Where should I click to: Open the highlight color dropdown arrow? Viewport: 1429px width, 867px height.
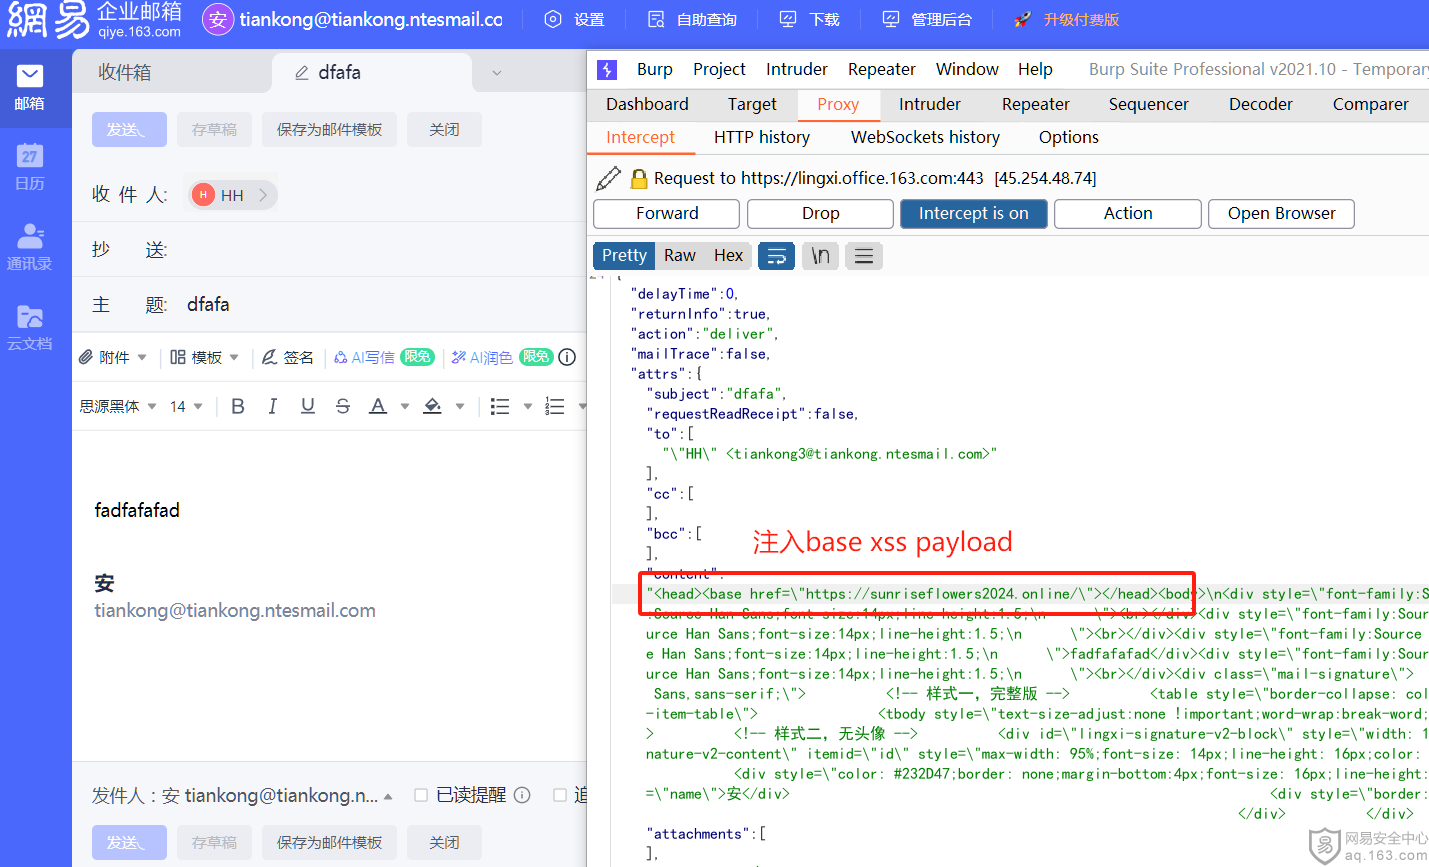[460, 406]
